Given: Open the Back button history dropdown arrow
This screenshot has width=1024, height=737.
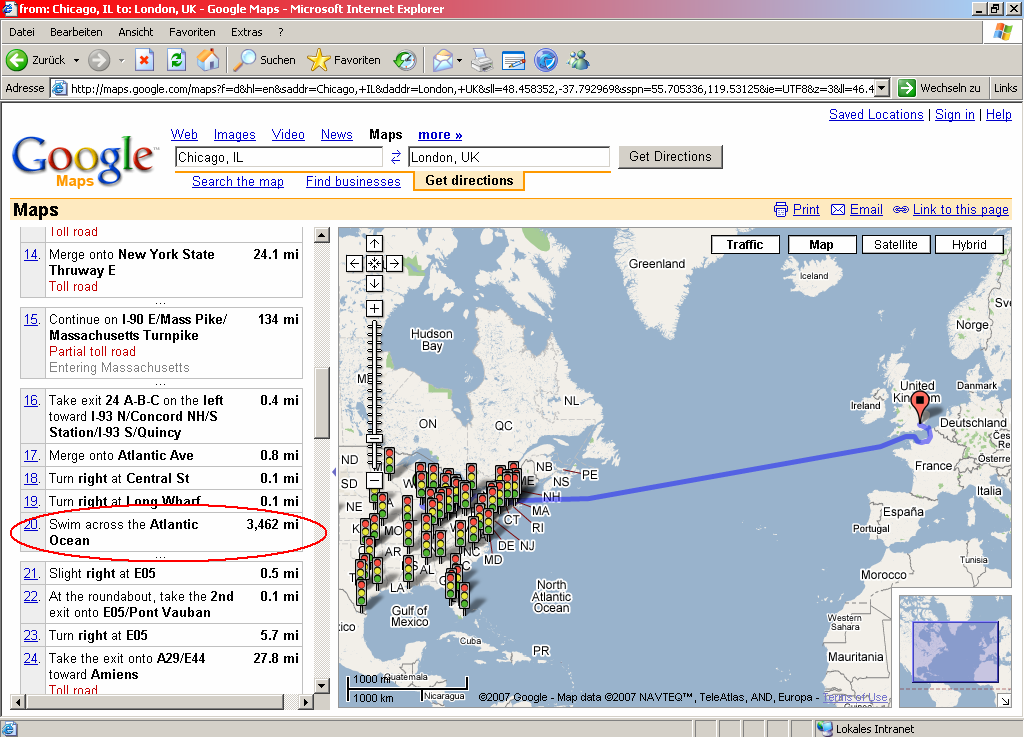Looking at the screenshot, I should (76, 60).
